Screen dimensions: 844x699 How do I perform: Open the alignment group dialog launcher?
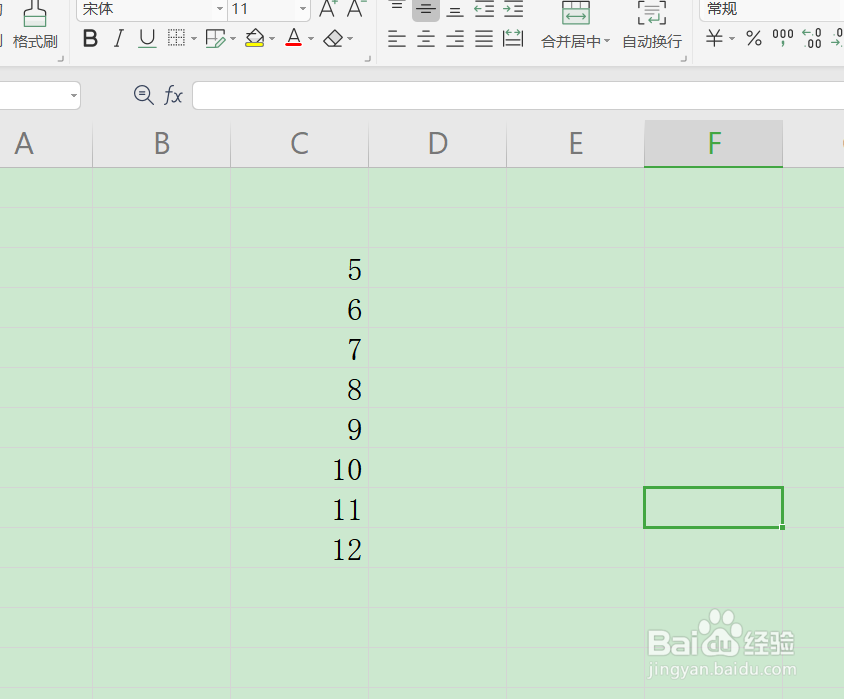pos(684,59)
